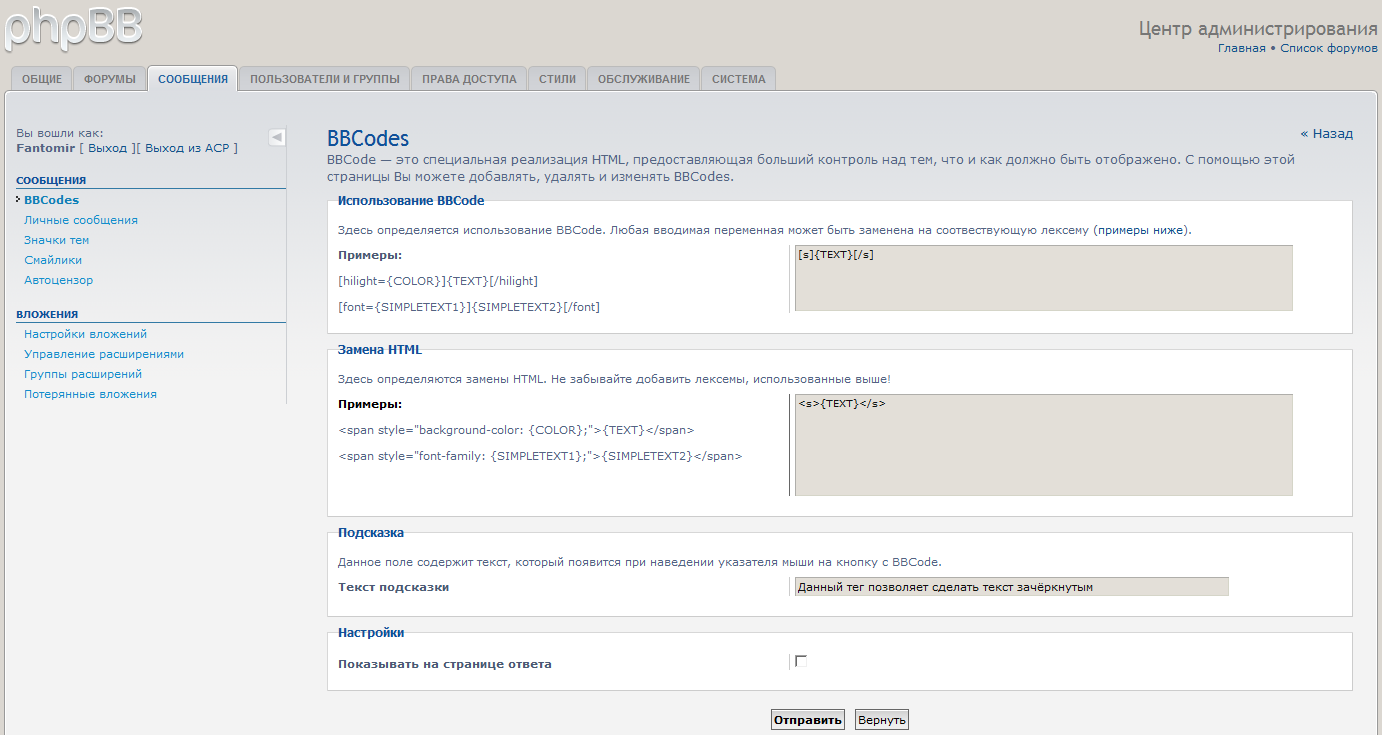Open the ОБЩИЕ tab
The height and width of the screenshot is (735, 1382).
coord(42,79)
